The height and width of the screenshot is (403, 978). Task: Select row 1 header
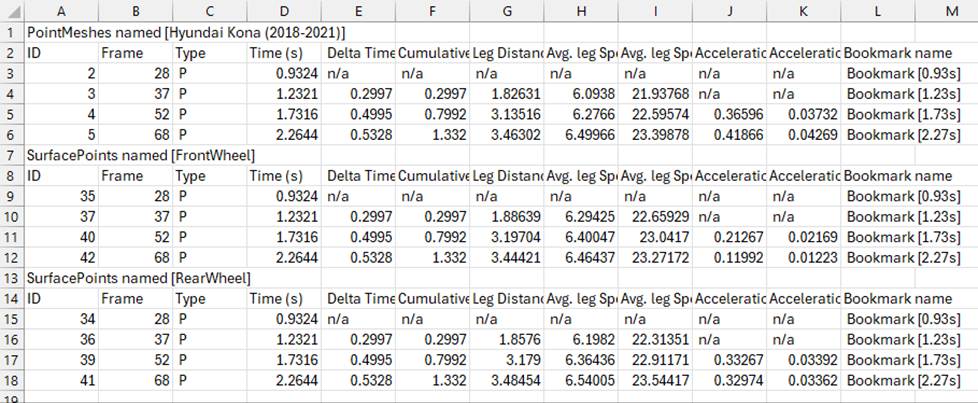[10, 33]
